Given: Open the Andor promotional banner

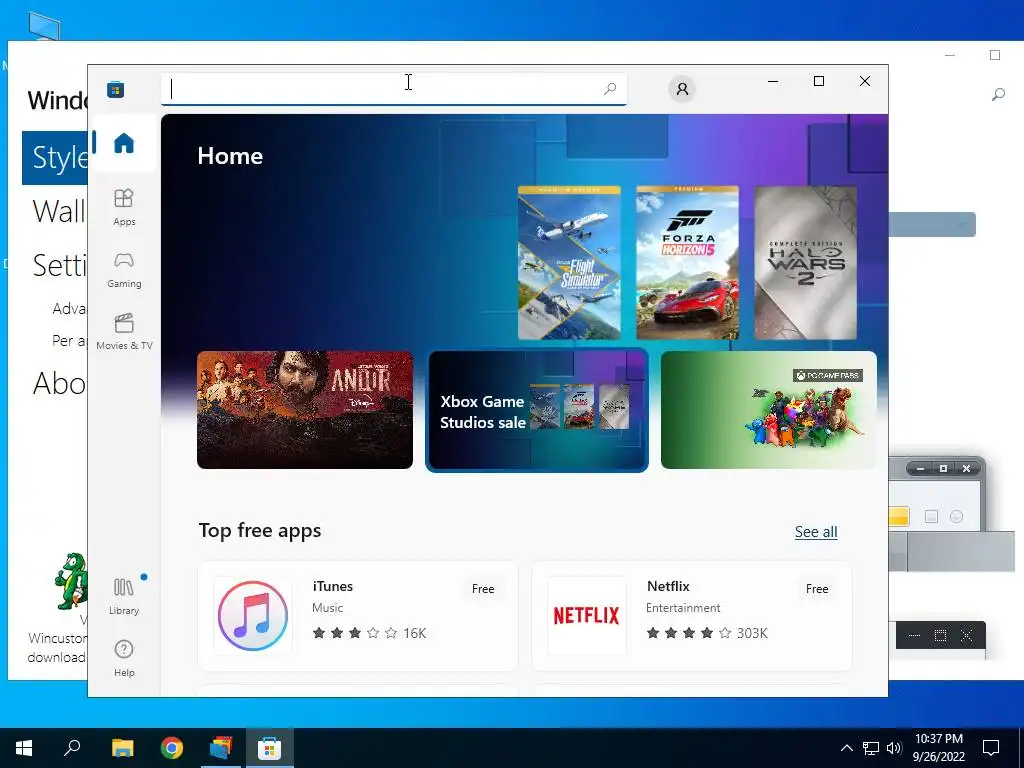Looking at the screenshot, I should (x=305, y=410).
